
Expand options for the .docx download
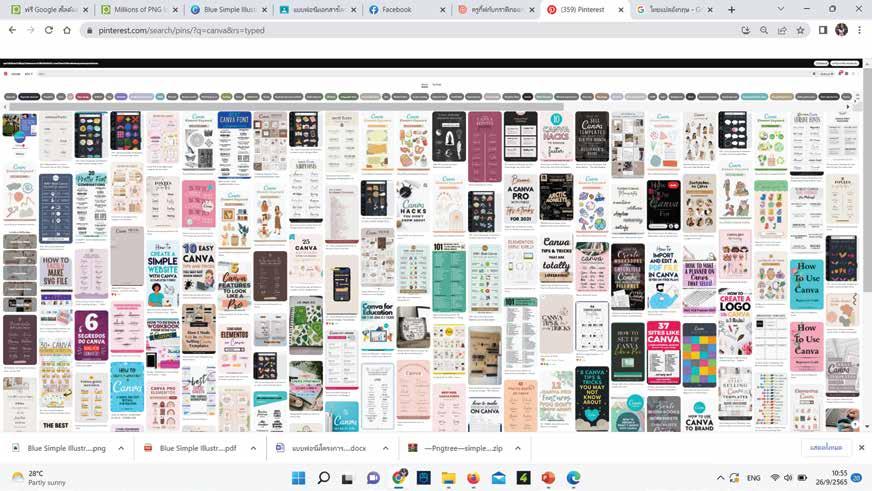tap(385, 448)
